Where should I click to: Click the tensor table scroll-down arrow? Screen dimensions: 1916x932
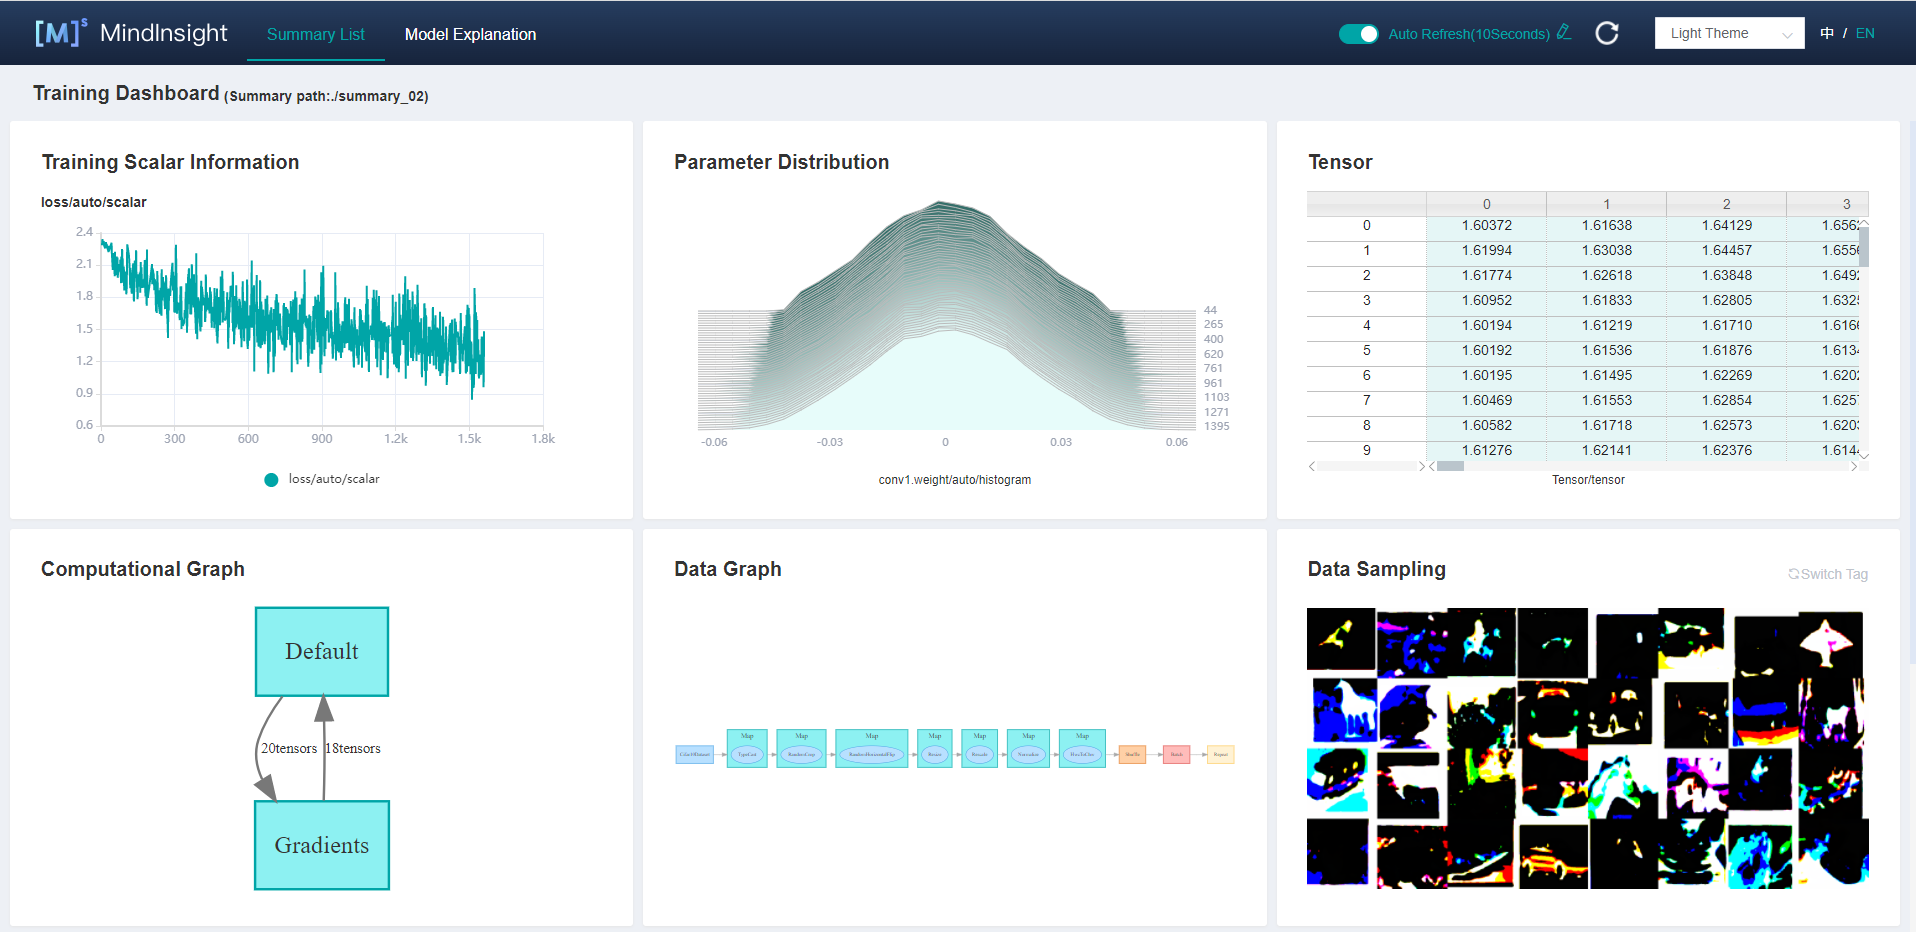(x=1864, y=455)
